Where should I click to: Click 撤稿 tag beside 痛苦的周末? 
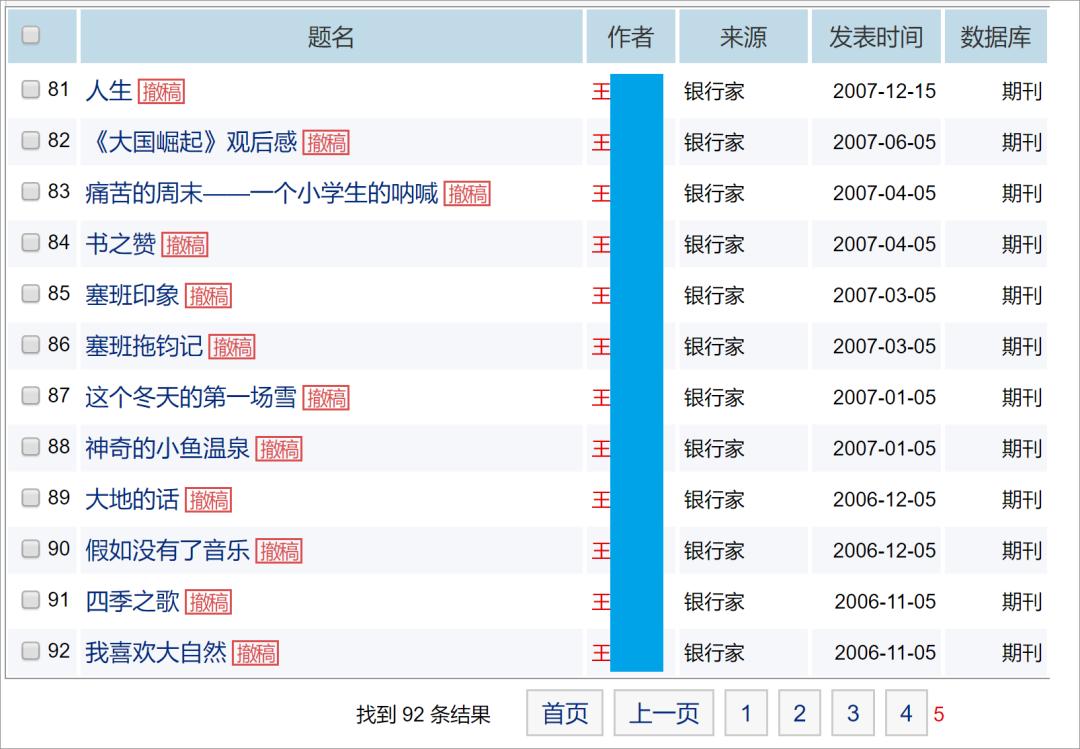pyautogui.click(x=467, y=194)
